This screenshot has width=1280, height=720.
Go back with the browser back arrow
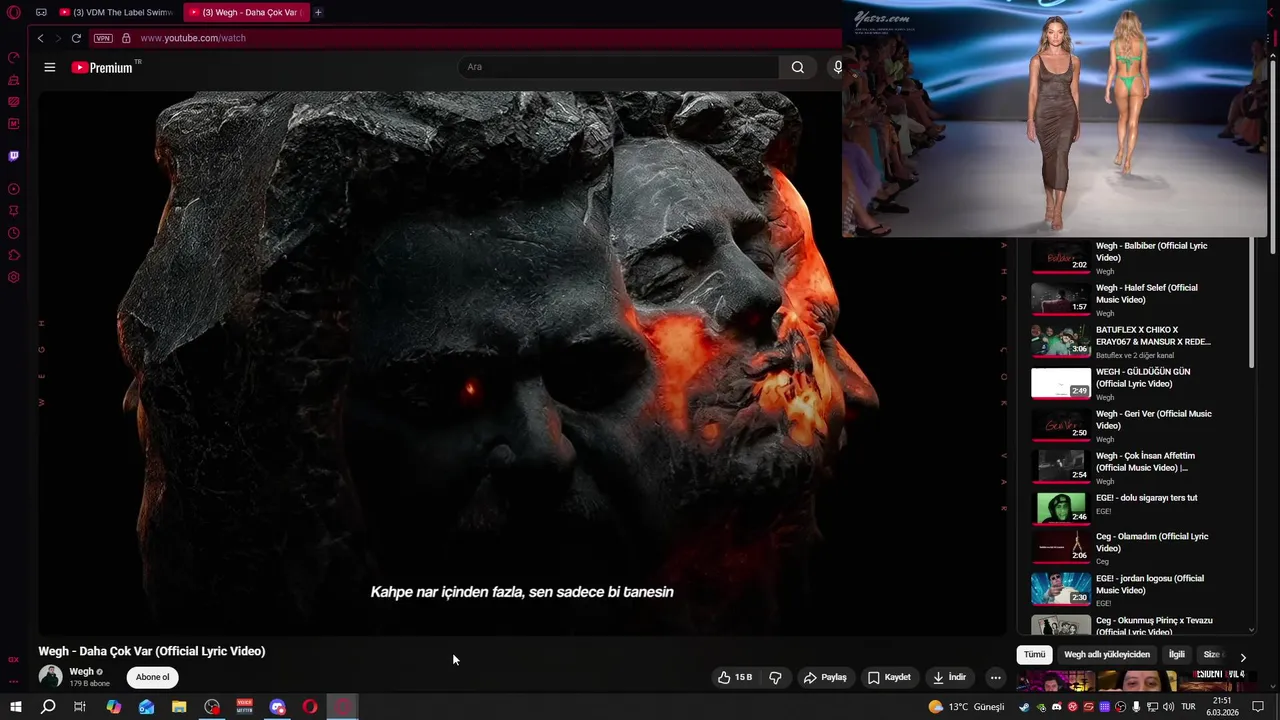[x=40, y=38]
